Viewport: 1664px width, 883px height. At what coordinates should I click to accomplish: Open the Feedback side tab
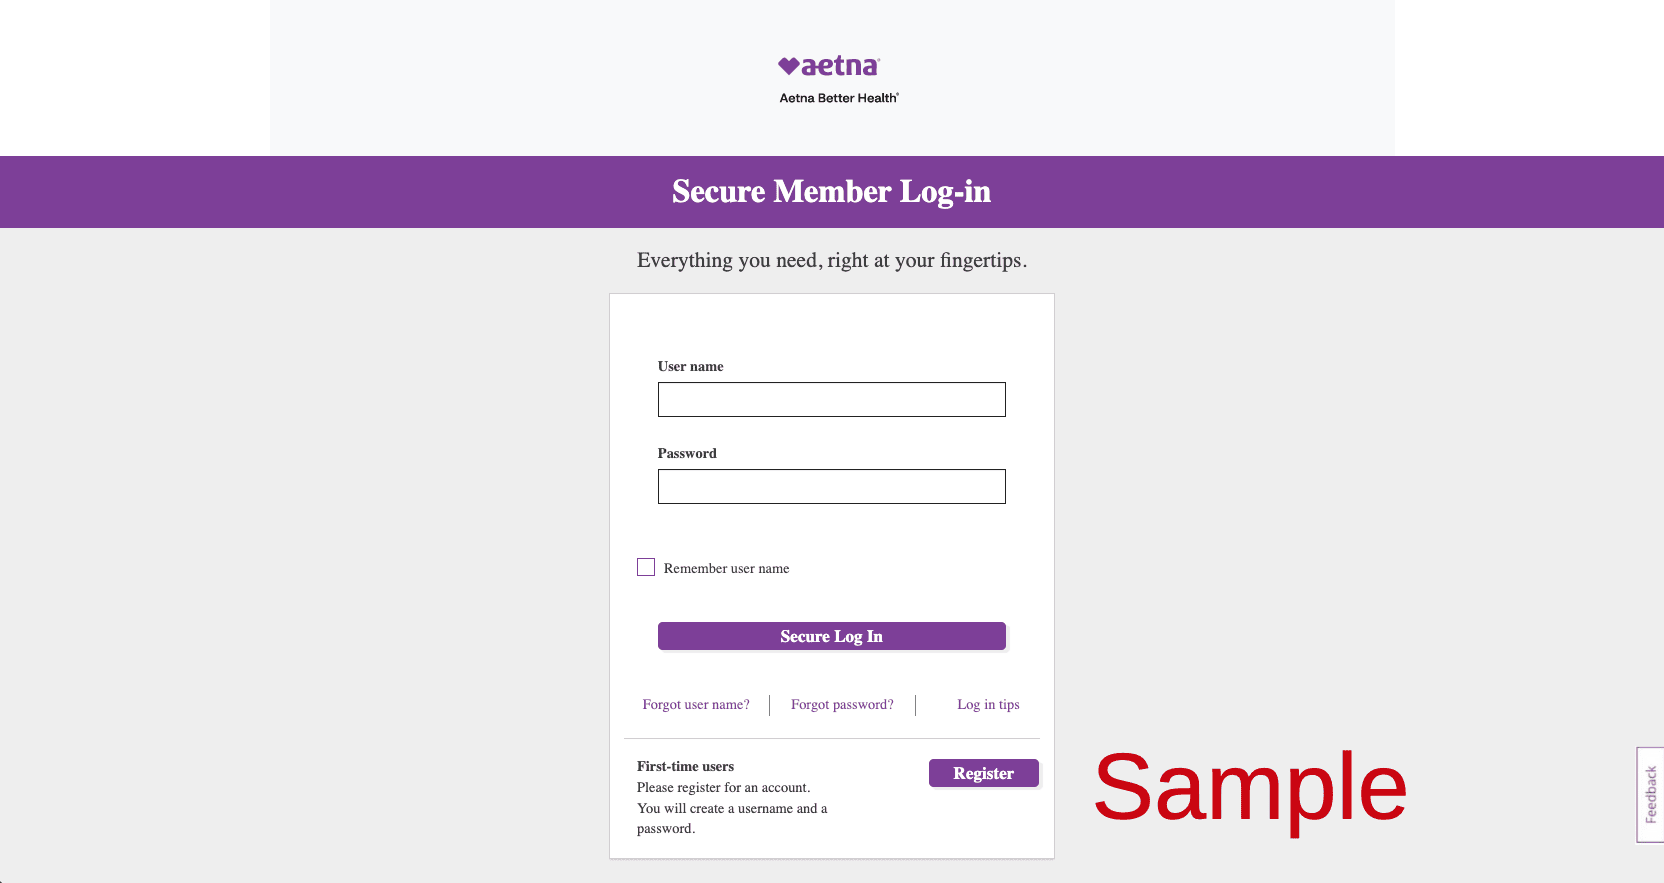coord(1650,794)
